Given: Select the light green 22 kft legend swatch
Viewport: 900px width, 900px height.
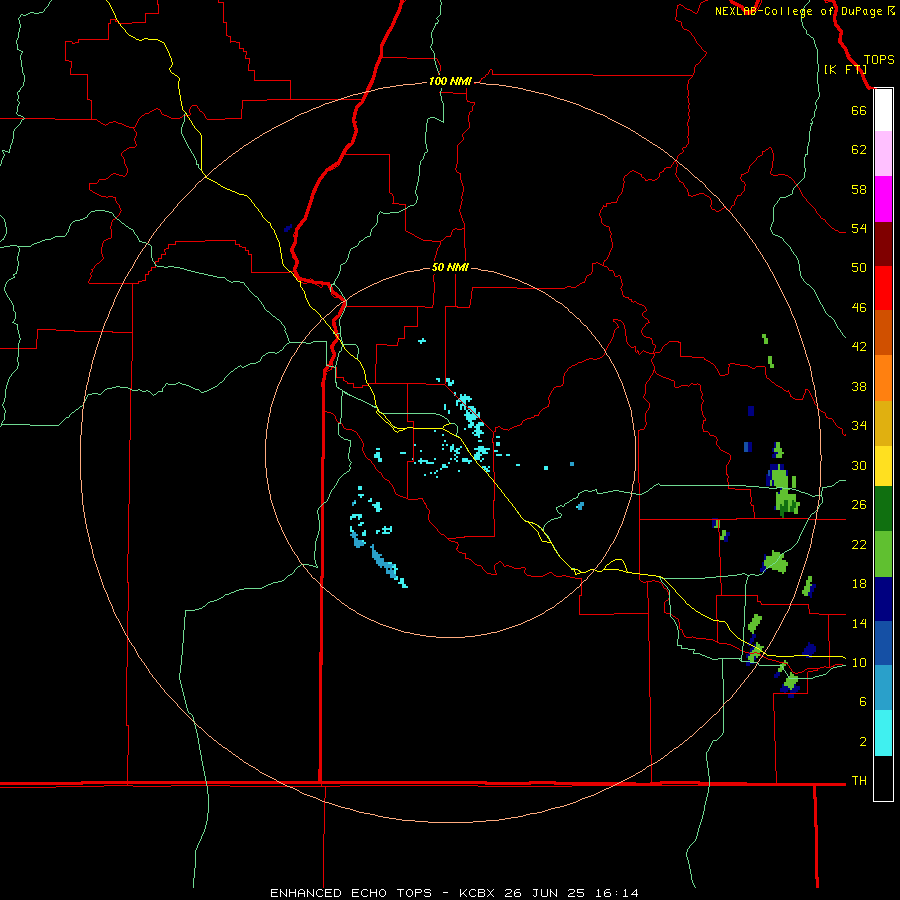Looking at the screenshot, I should (883, 554).
